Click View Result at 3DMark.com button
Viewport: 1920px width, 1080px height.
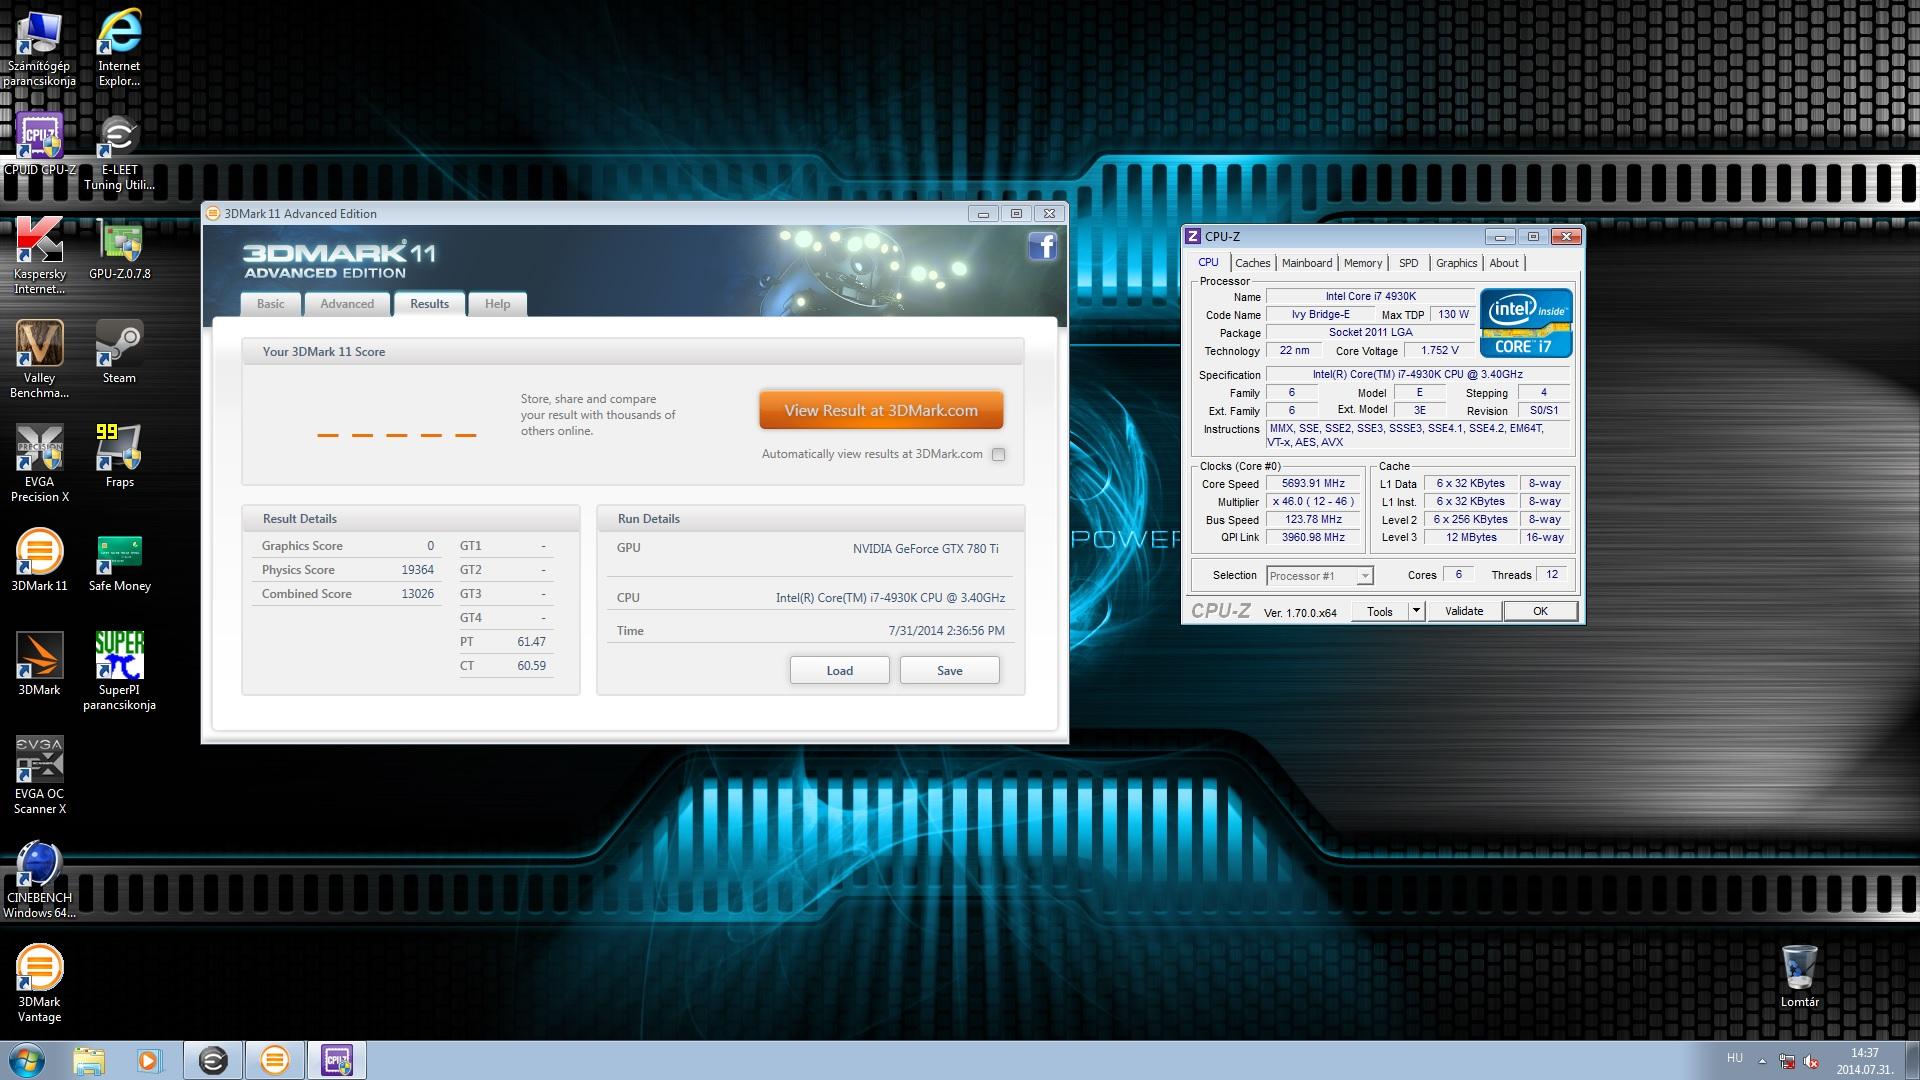click(x=881, y=410)
